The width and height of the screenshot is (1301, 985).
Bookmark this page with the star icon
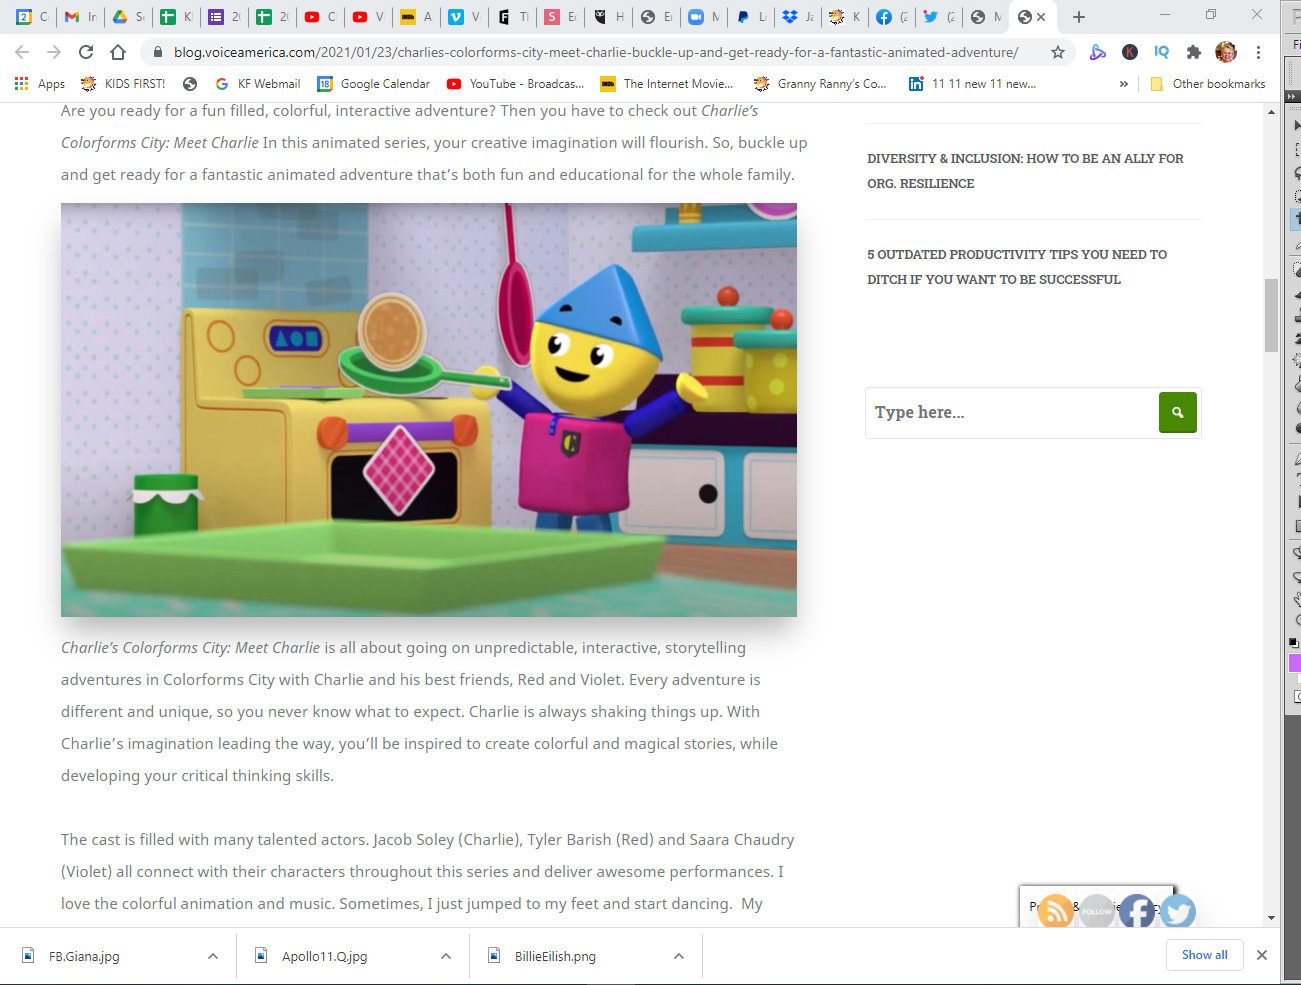point(1057,52)
